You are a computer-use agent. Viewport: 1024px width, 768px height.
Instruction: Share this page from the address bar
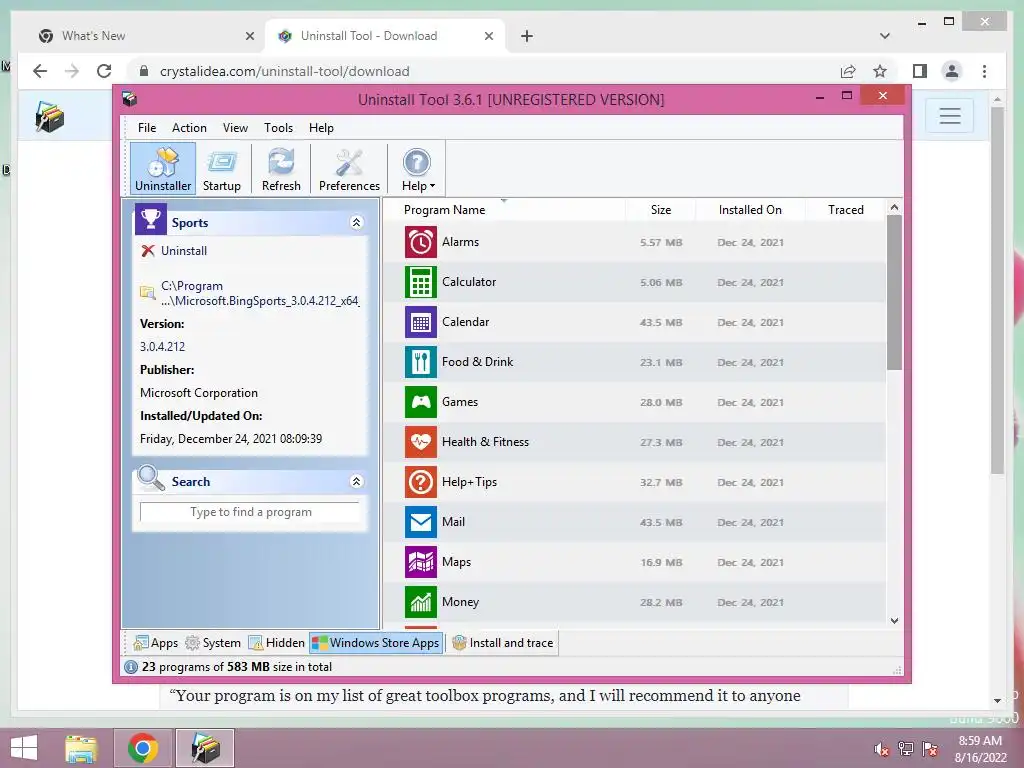click(848, 71)
